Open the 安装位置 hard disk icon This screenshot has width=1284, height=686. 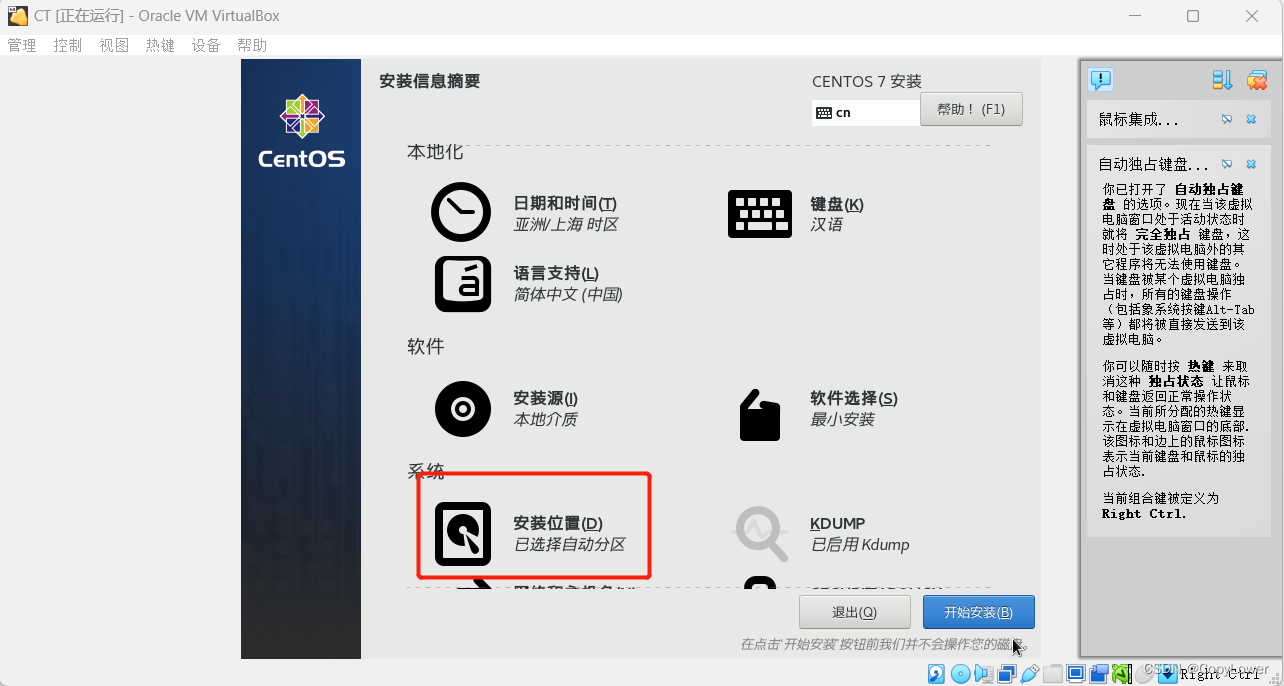(463, 533)
